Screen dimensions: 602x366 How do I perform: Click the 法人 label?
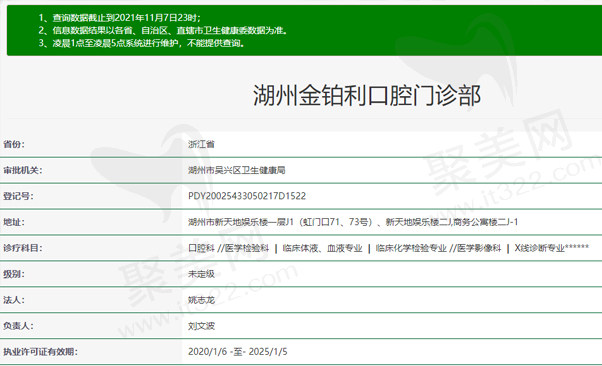pyautogui.click(x=14, y=300)
